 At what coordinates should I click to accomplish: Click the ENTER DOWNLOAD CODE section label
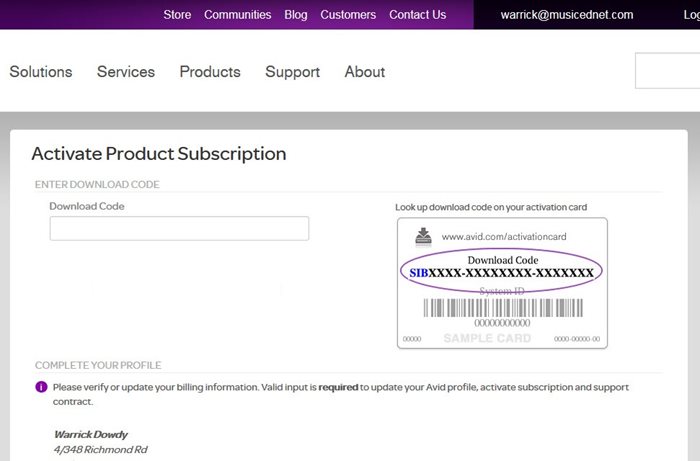tap(97, 184)
